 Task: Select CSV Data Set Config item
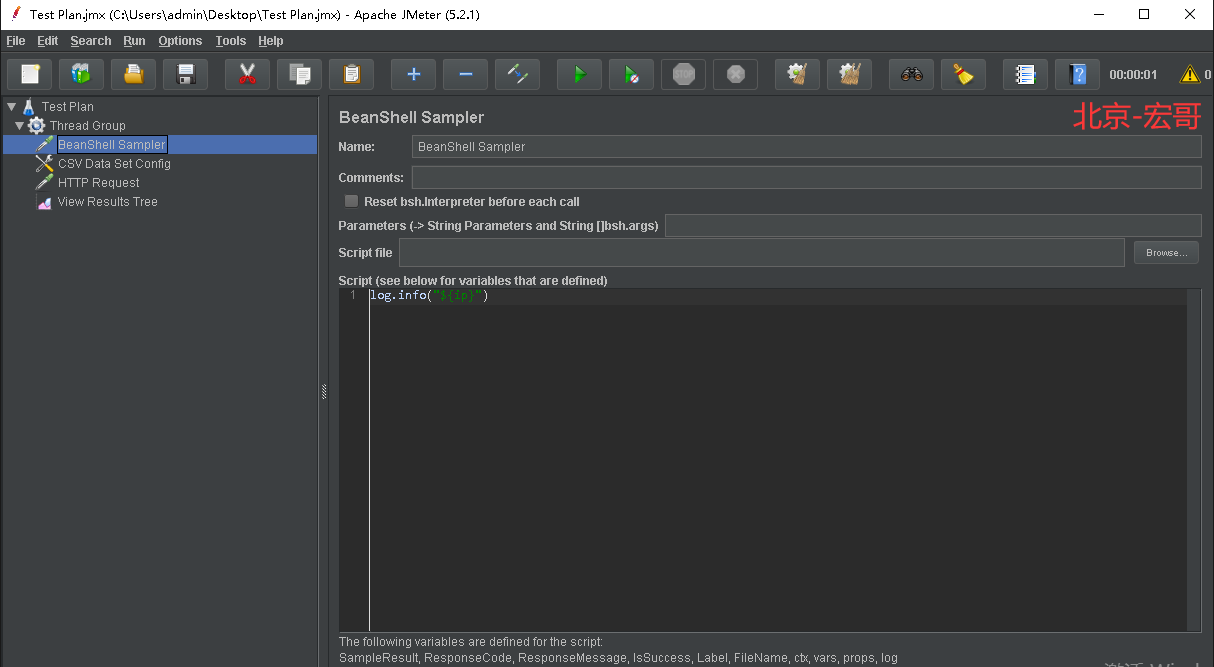tap(114, 164)
